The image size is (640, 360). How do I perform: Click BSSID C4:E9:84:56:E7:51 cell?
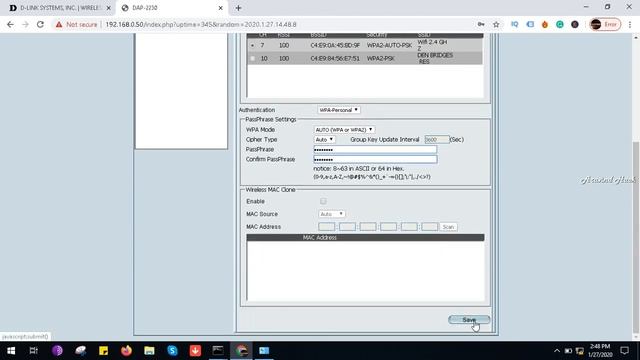coord(335,58)
